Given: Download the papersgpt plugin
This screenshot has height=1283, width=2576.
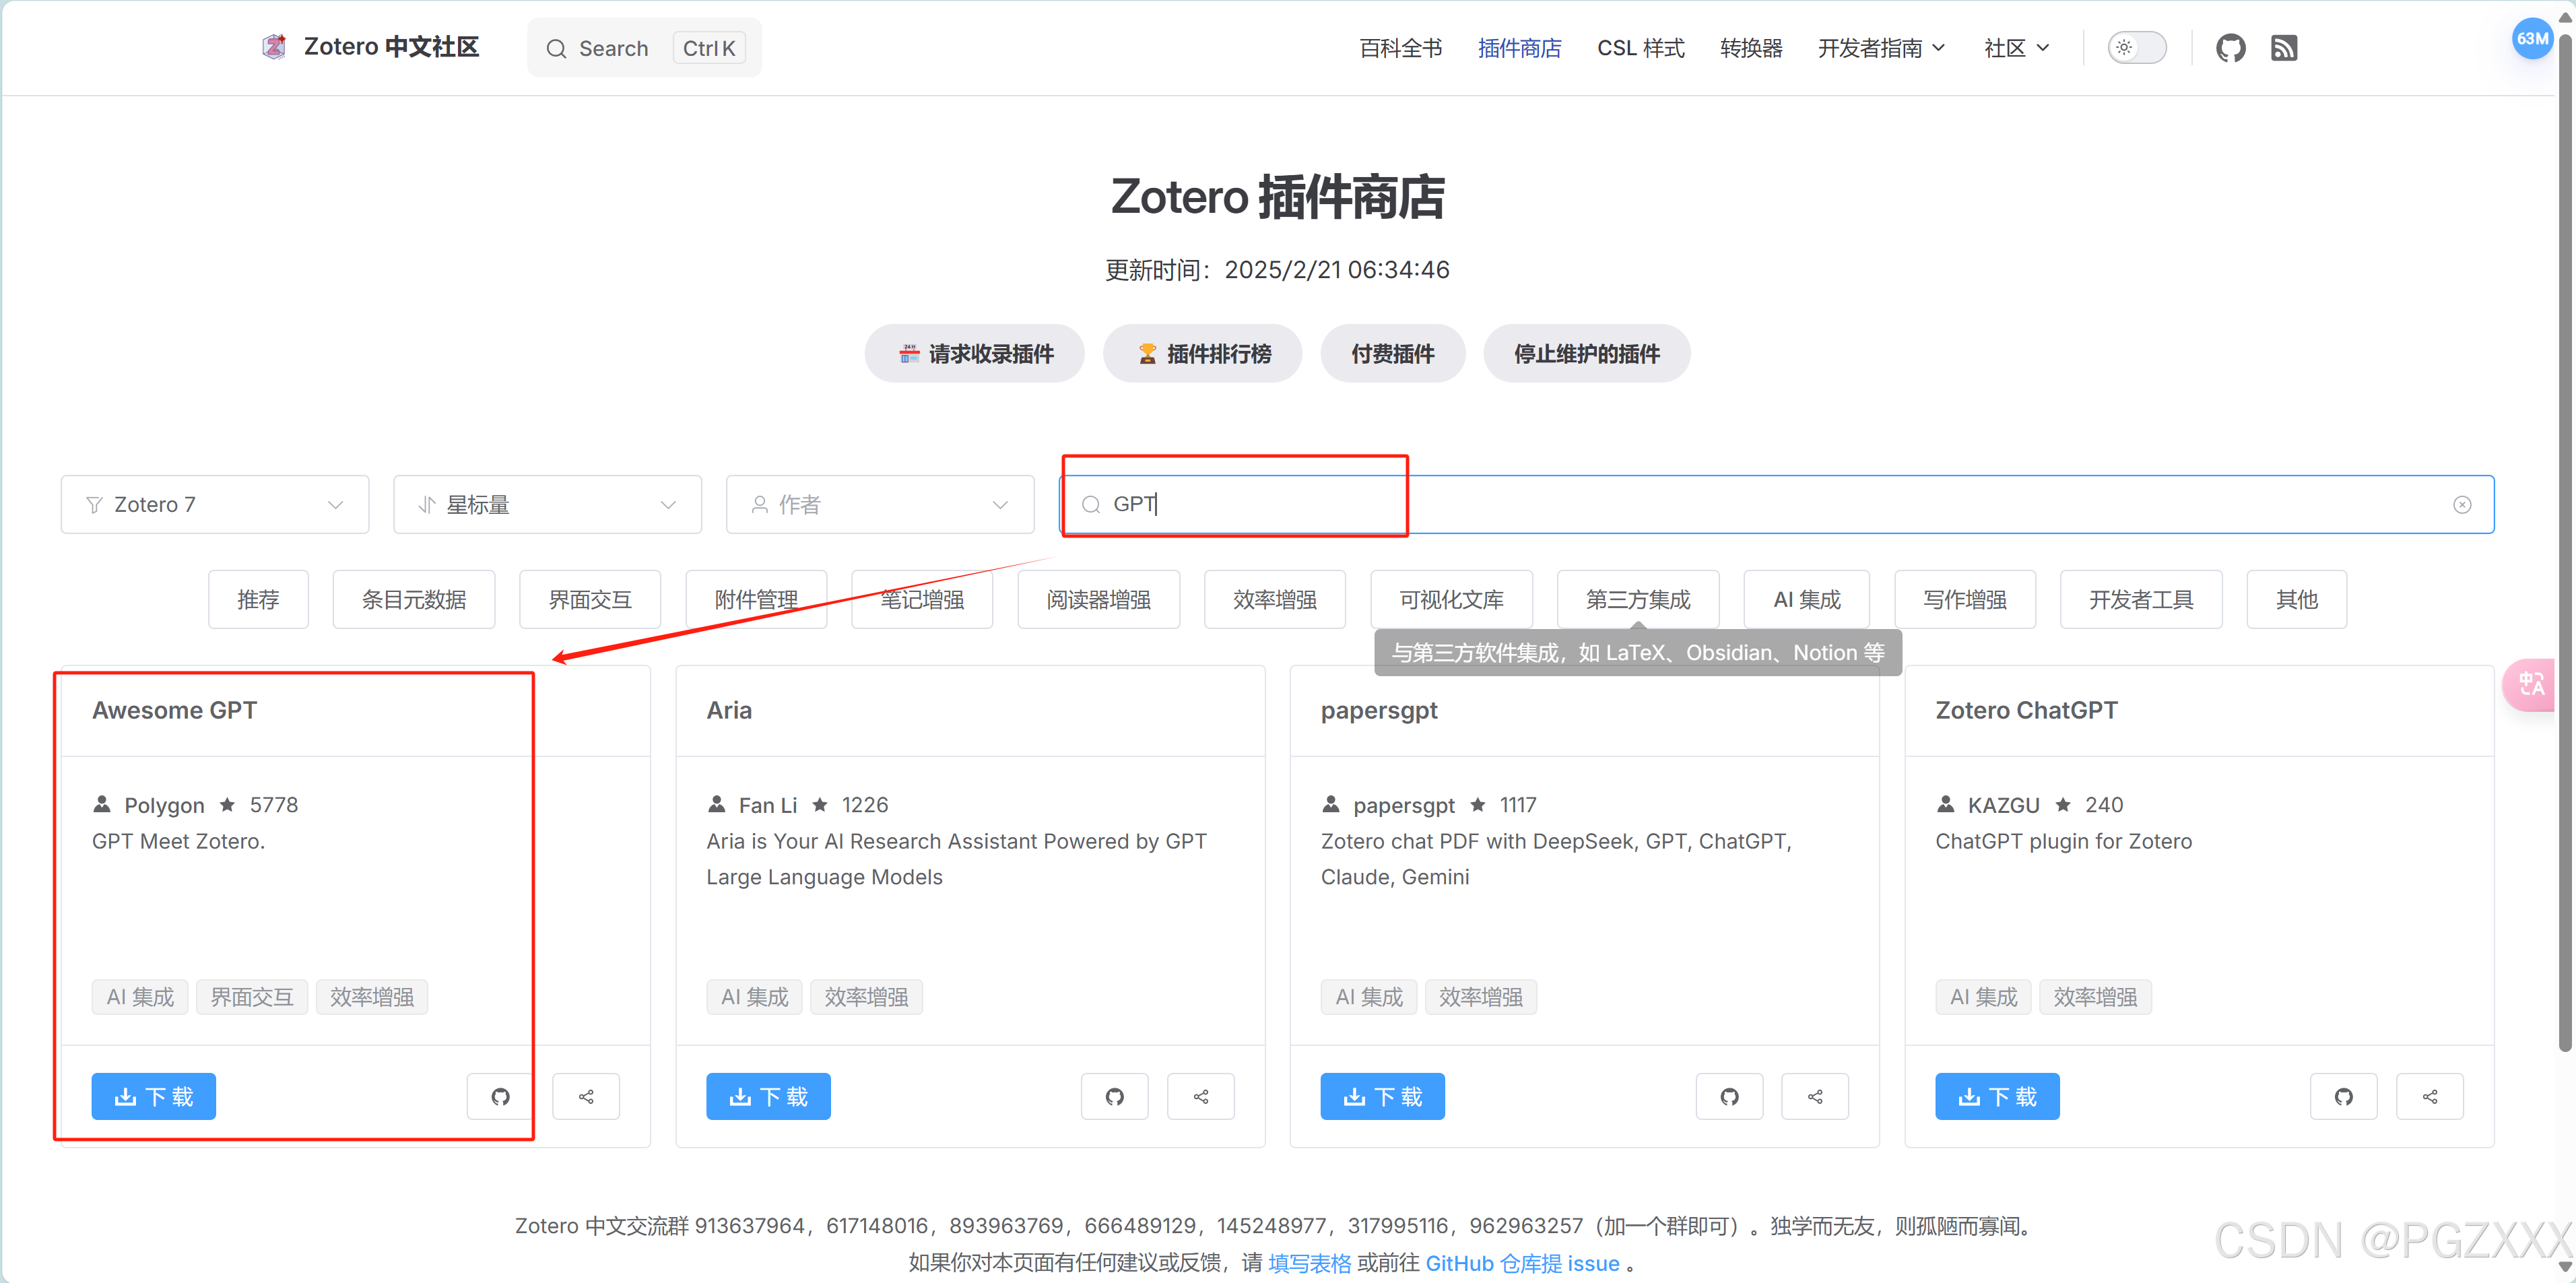Looking at the screenshot, I should [1382, 1097].
